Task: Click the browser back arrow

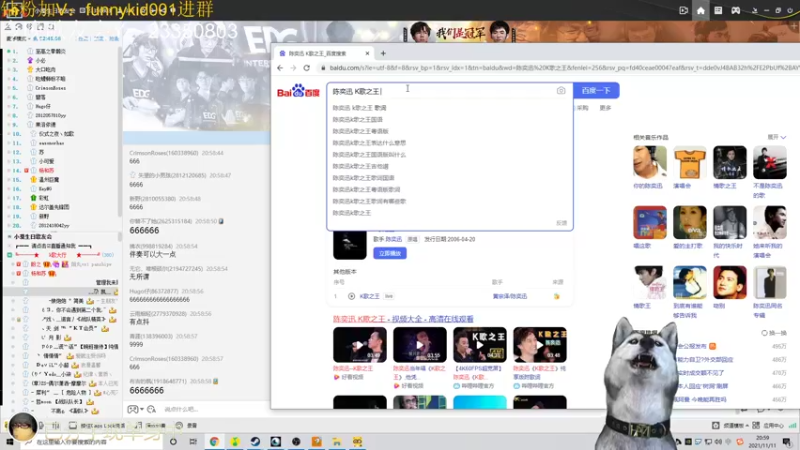Action: (x=280, y=68)
